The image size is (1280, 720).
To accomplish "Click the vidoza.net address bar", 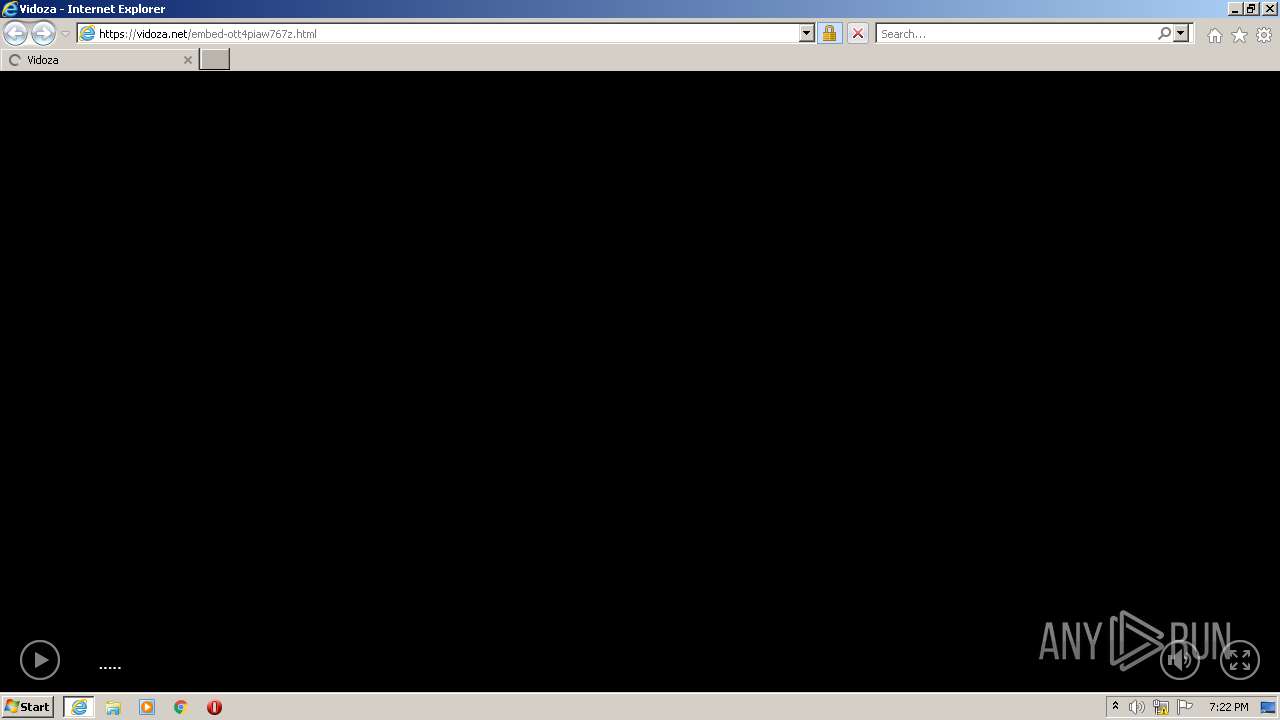I will pos(446,33).
